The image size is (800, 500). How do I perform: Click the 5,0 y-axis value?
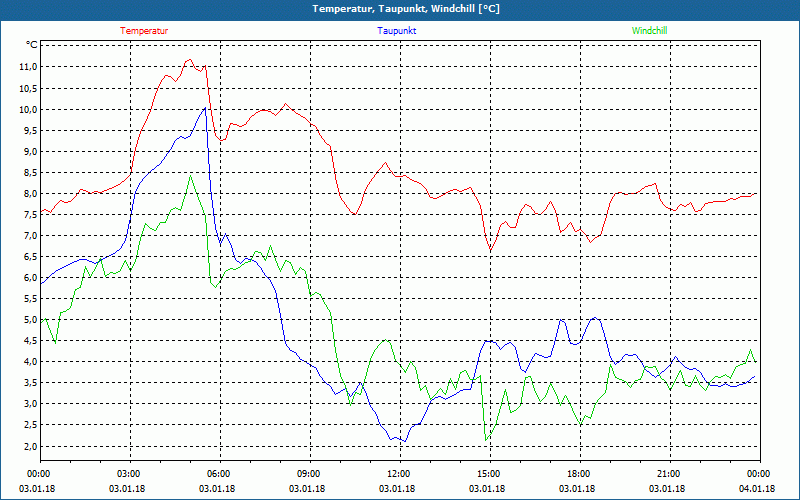point(30,320)
